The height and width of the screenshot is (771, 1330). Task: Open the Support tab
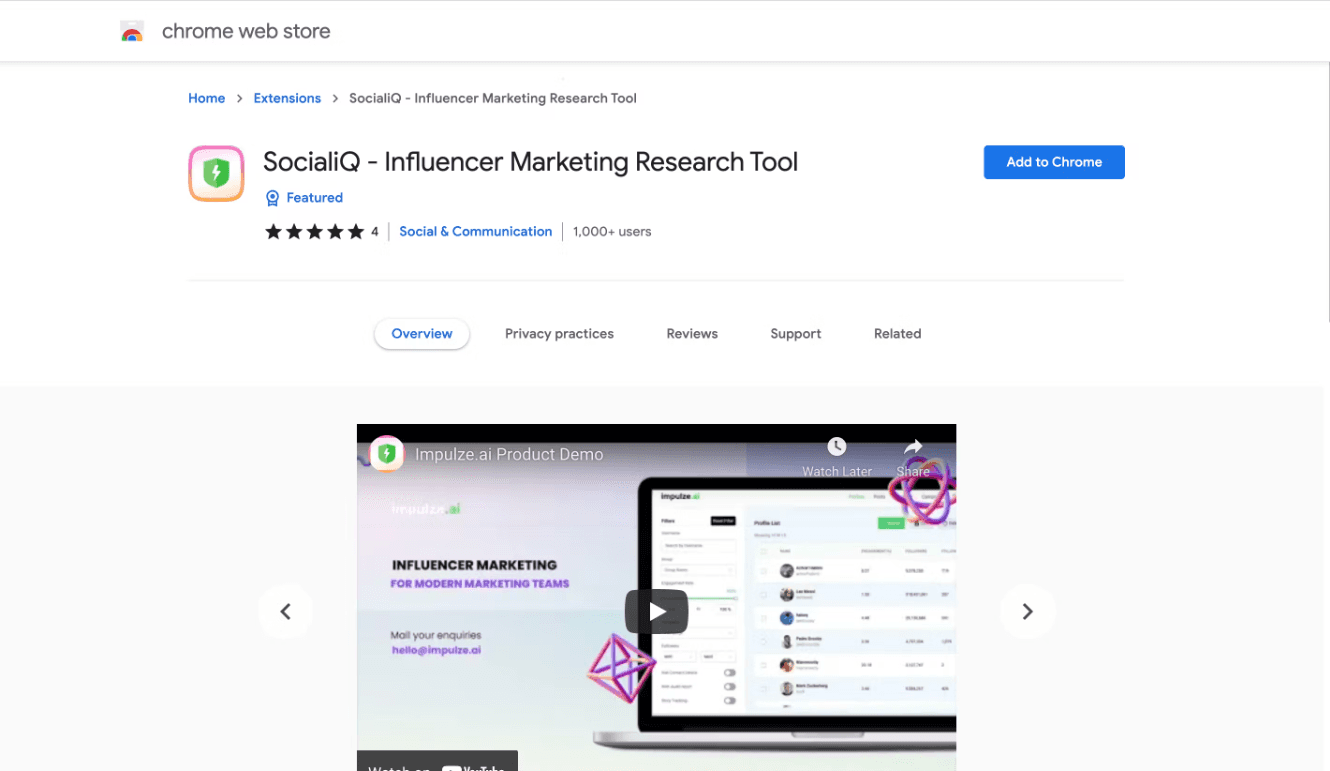(x=795, y=334)
